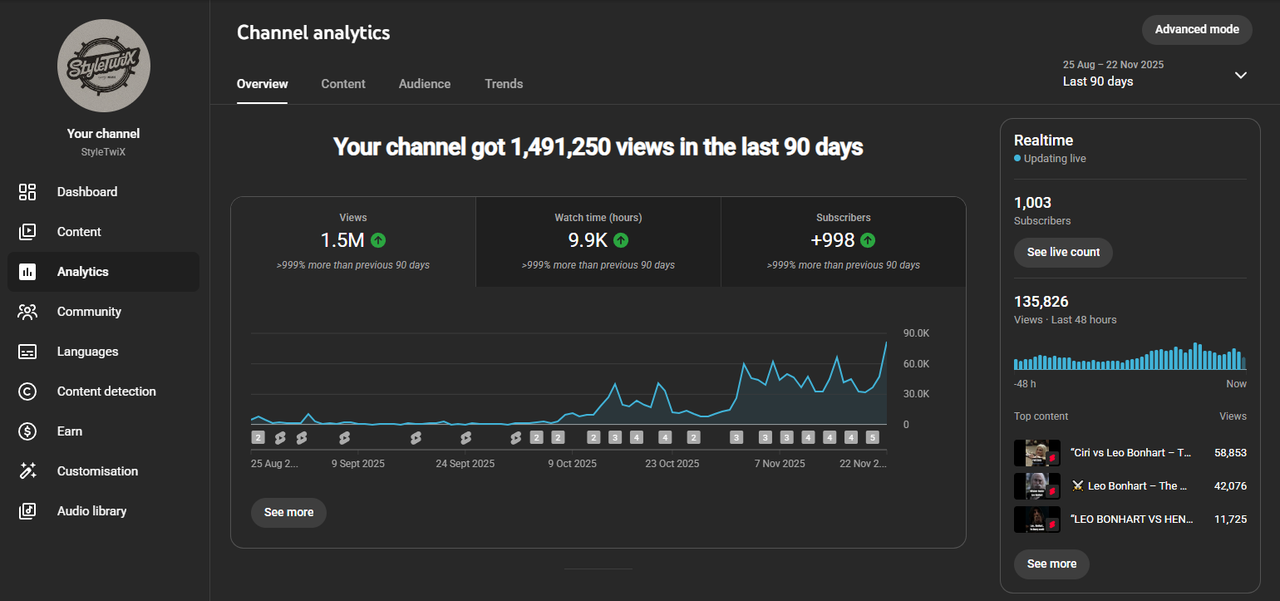
Task: Click the green arrow beside Watch time
Action: click(621, 240)
